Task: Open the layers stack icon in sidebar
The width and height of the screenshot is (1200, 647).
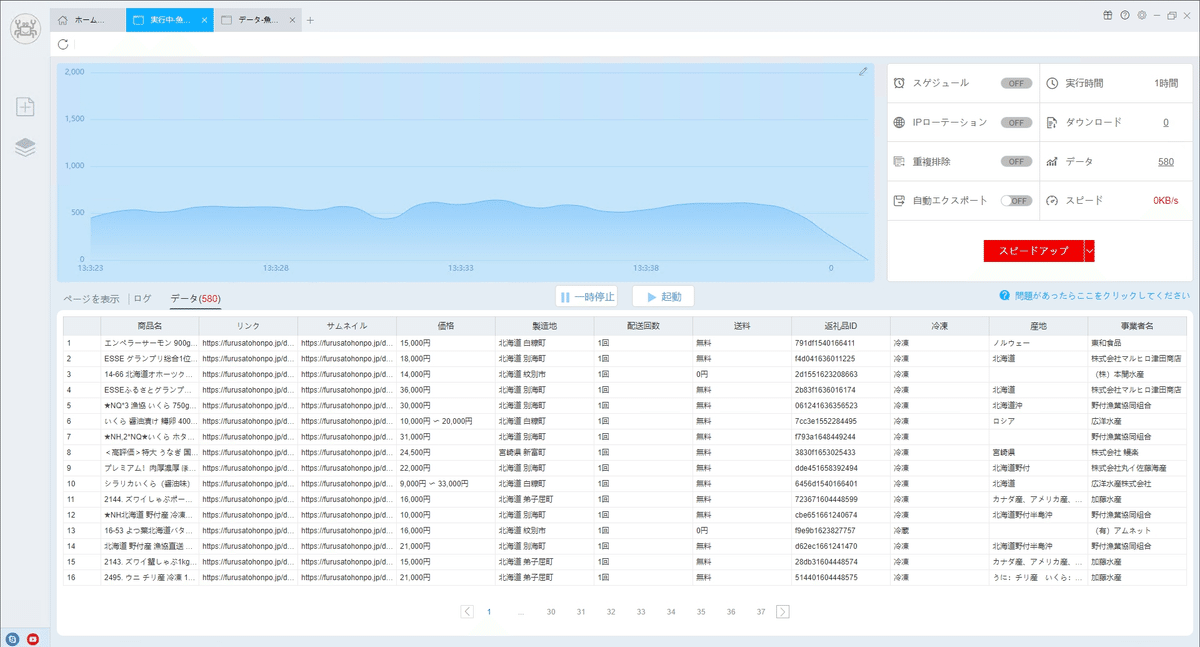Action: (x=25, y=147)
